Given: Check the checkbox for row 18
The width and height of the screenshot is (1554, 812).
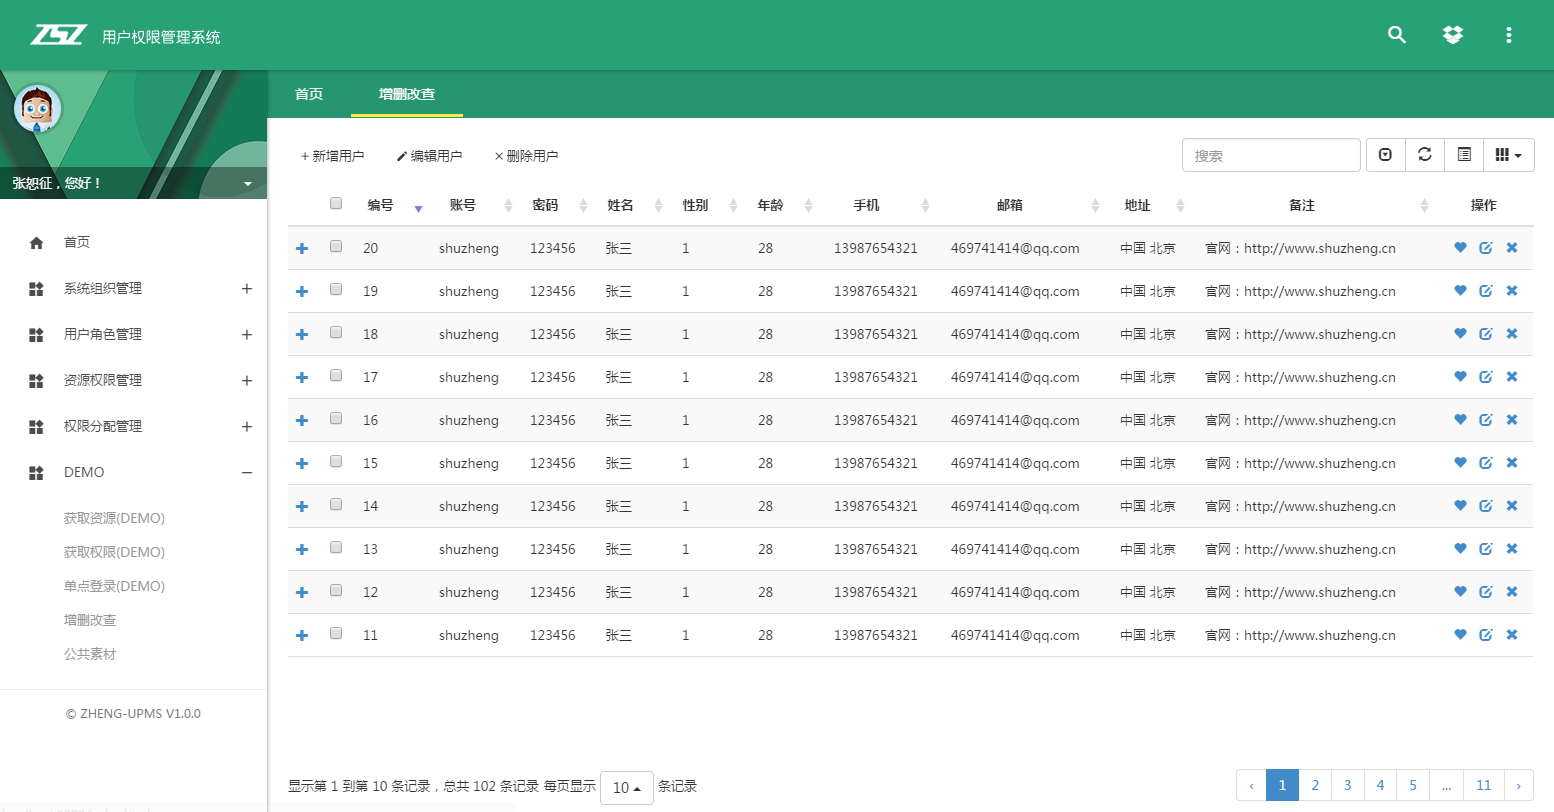Looking at the screenshot, I should pos(336,332).
